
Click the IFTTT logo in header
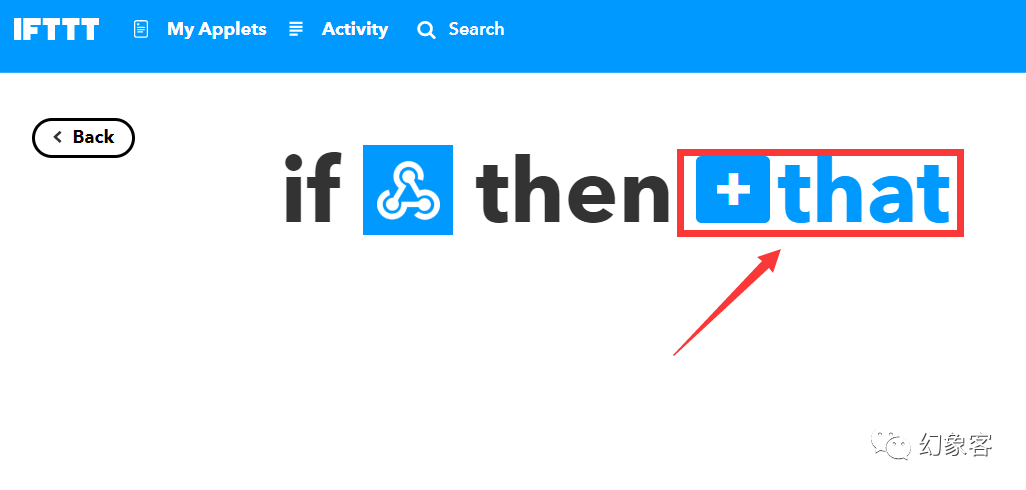click(56, 29)
